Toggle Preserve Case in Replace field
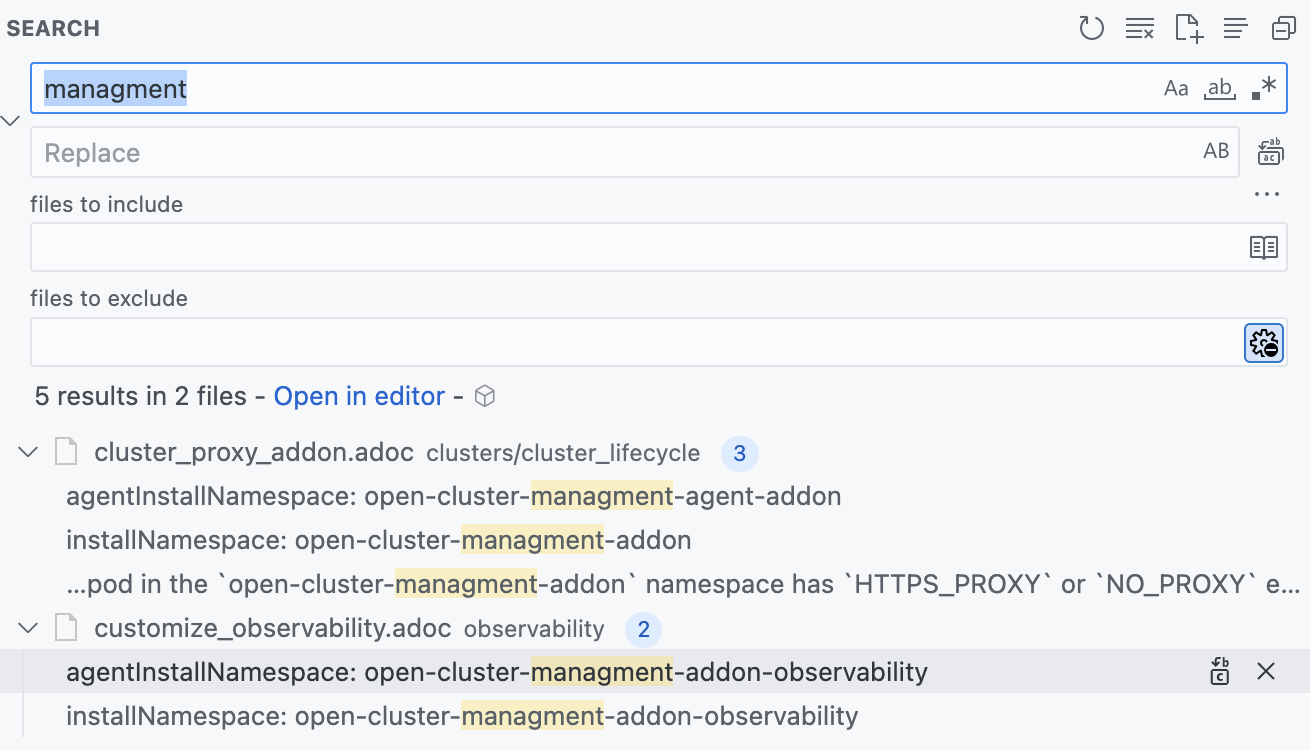 [x=1216, y=152]
